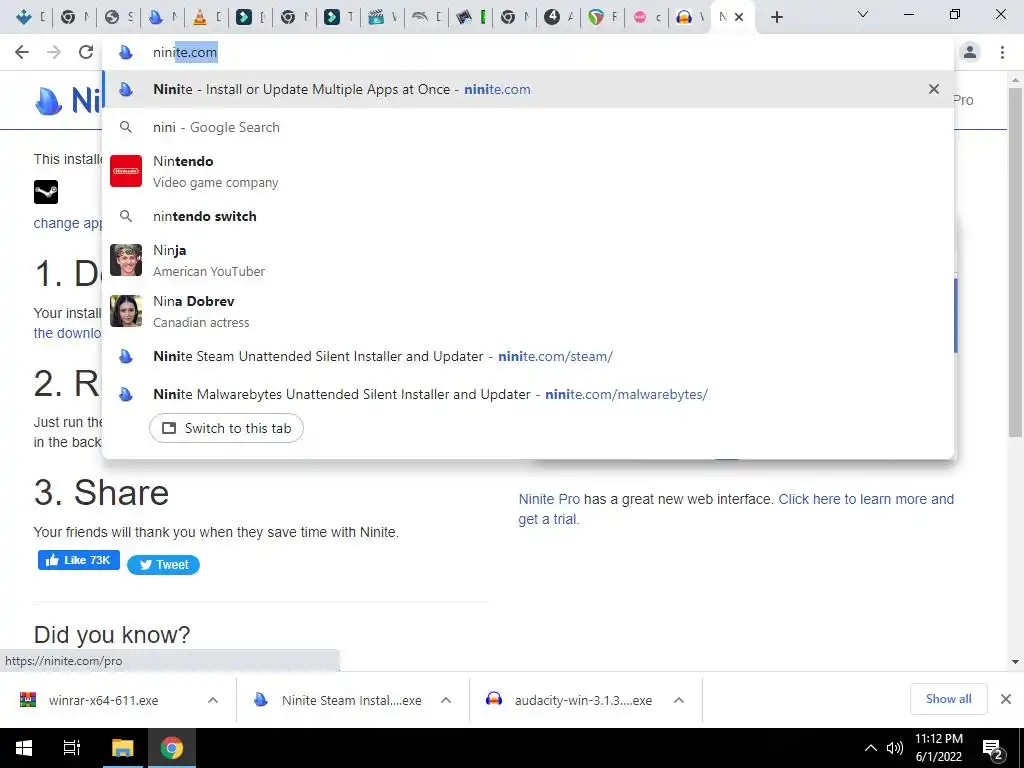Click the magnifier icon beside 'nini'
Viewport: 1024px width, 768px height.
(126, 127)
